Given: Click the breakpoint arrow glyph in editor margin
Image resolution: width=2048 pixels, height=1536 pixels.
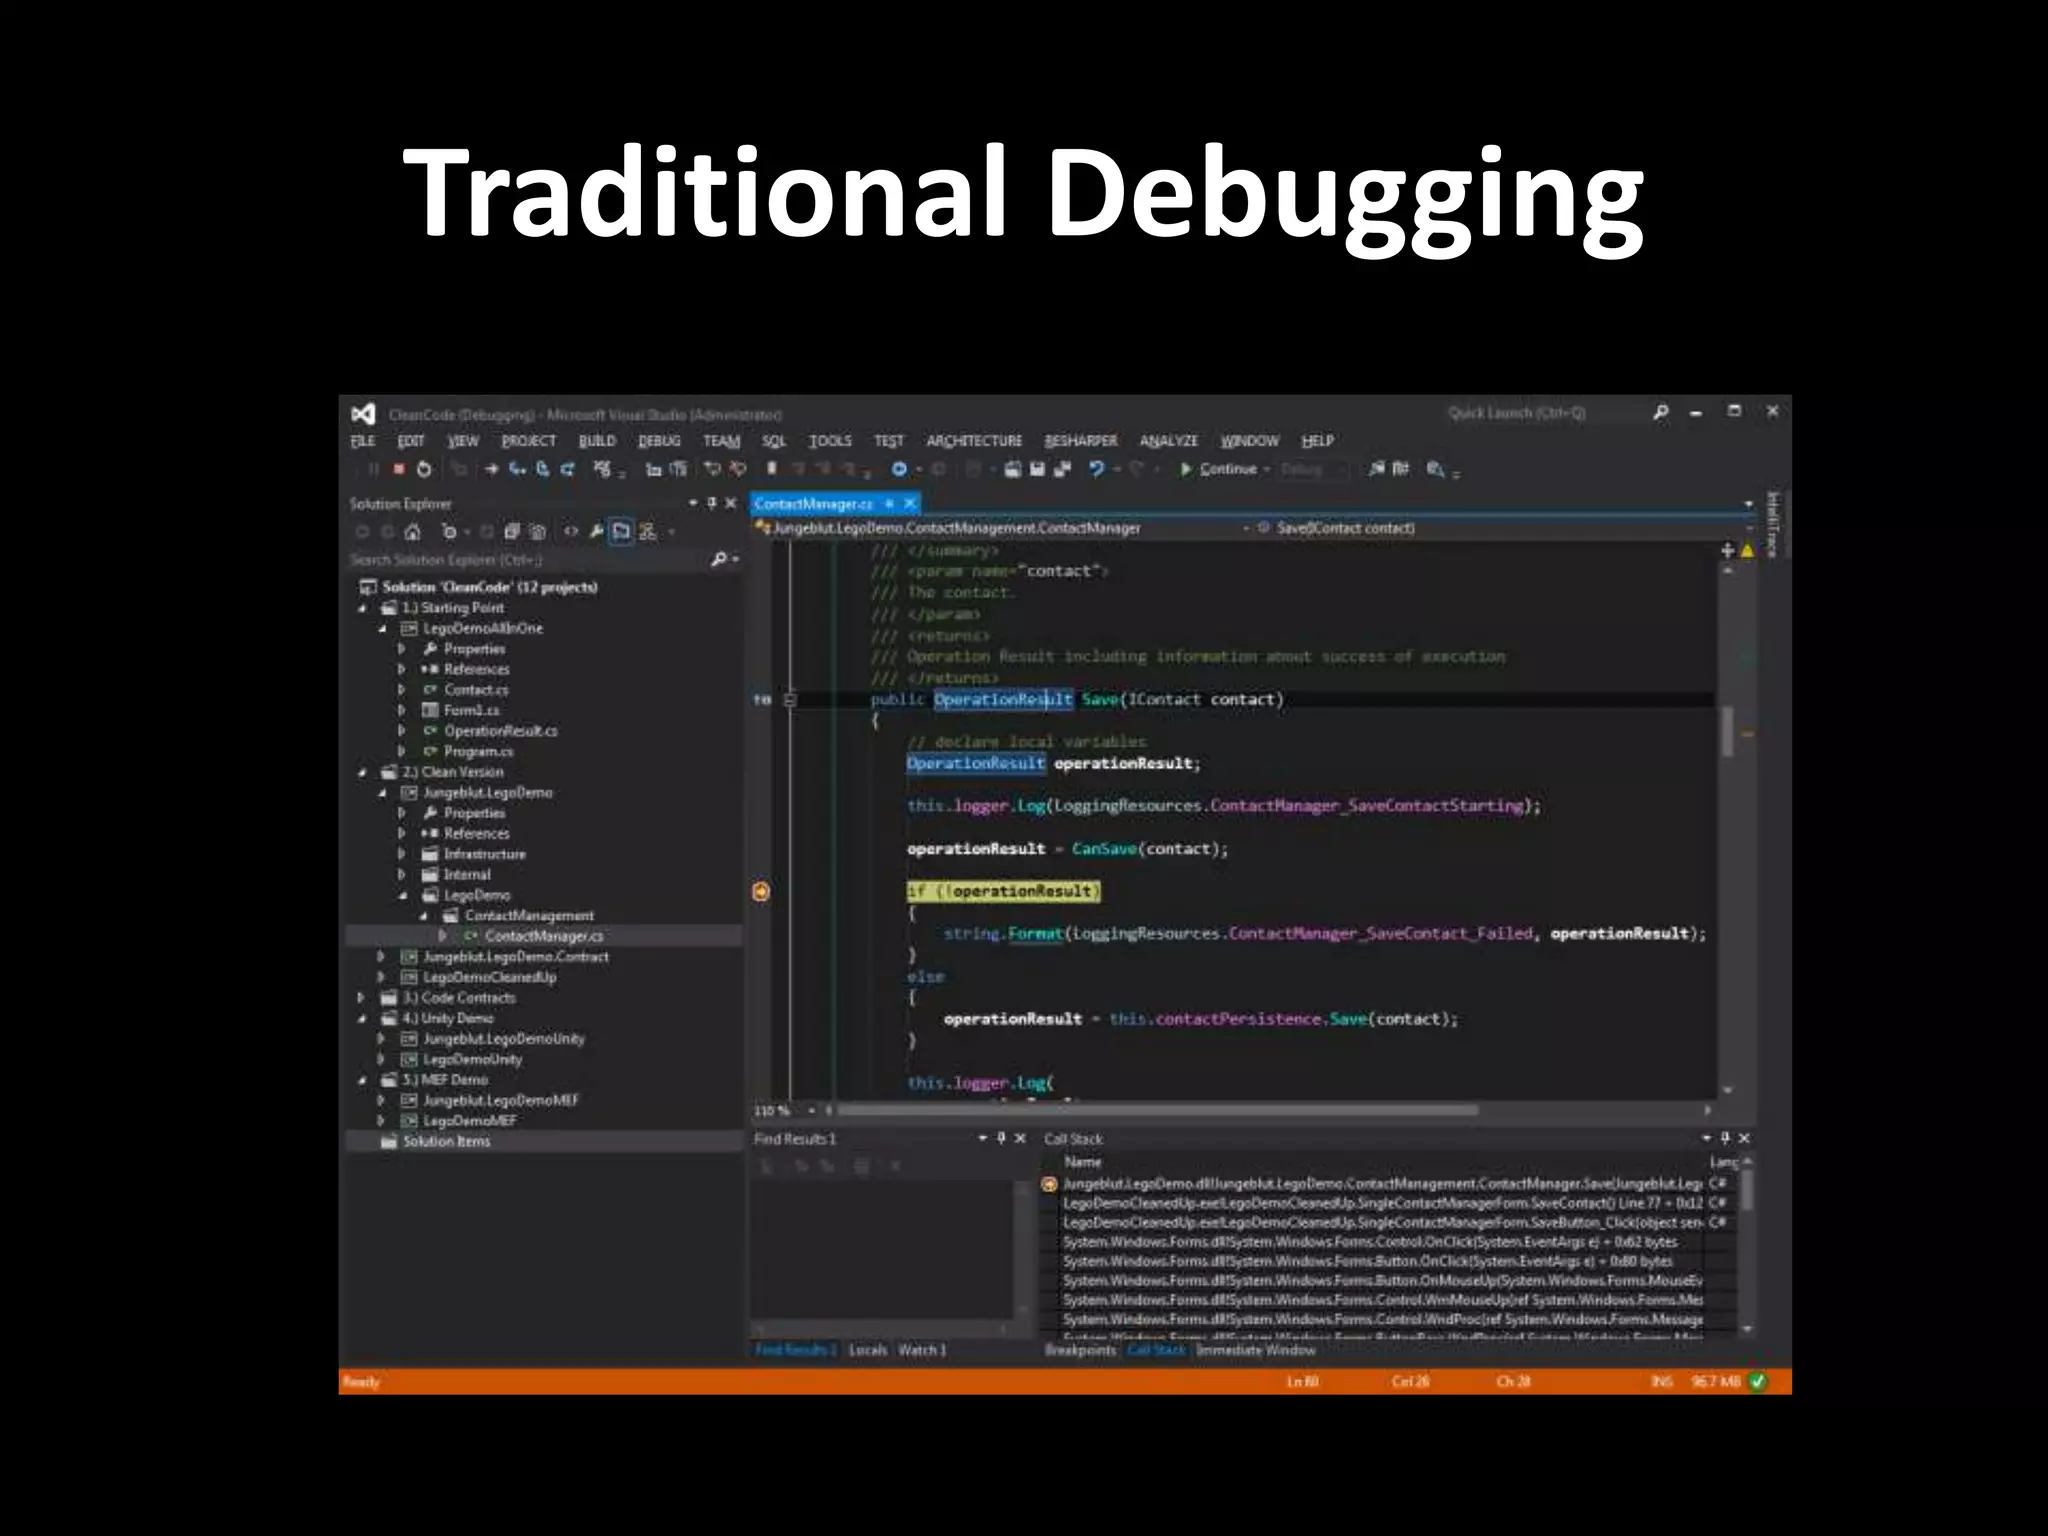Looking at the screenshot, I should [761, 891].
